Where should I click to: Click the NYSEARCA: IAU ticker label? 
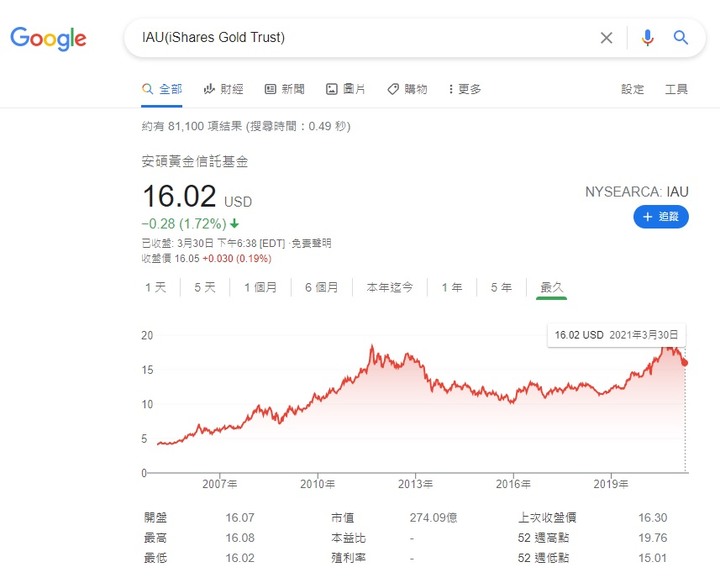(x=636, y=191)
